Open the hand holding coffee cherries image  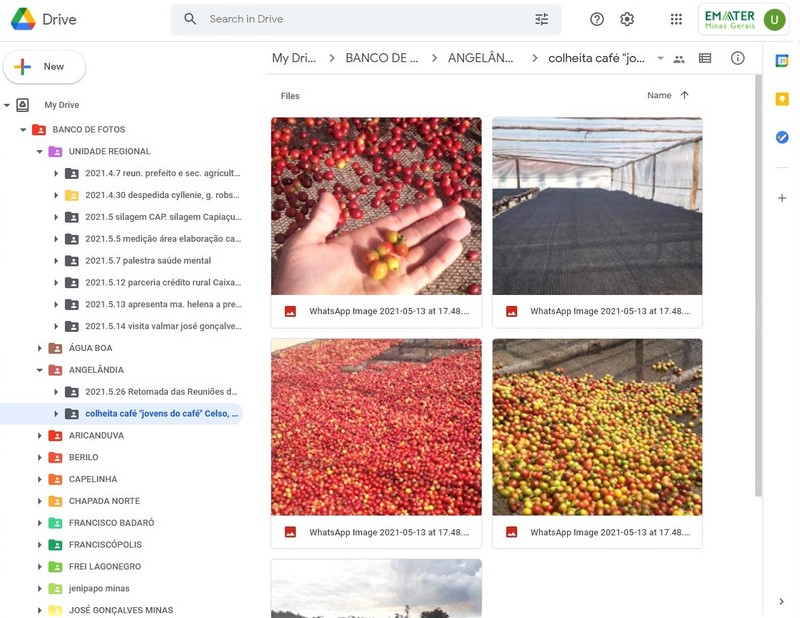tap(376, 223)
